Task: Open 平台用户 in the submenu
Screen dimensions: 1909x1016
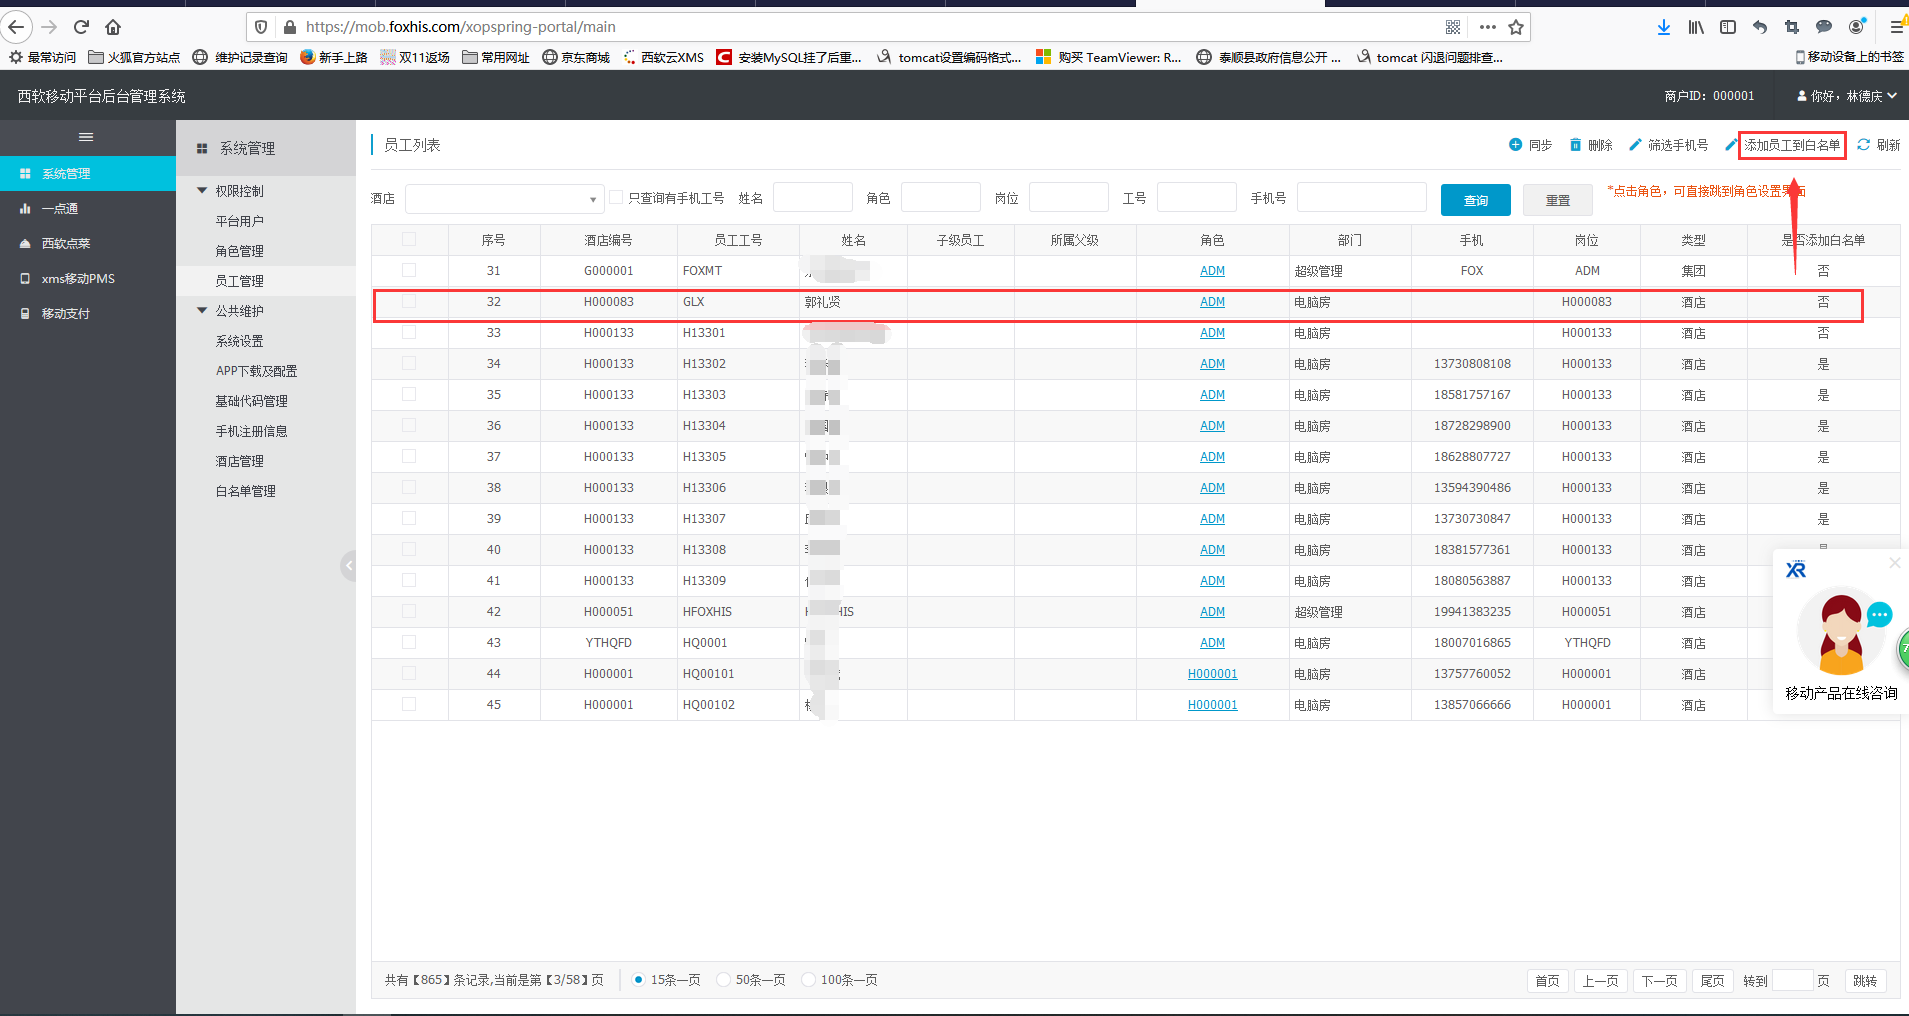Action: (x=240, y=221)
